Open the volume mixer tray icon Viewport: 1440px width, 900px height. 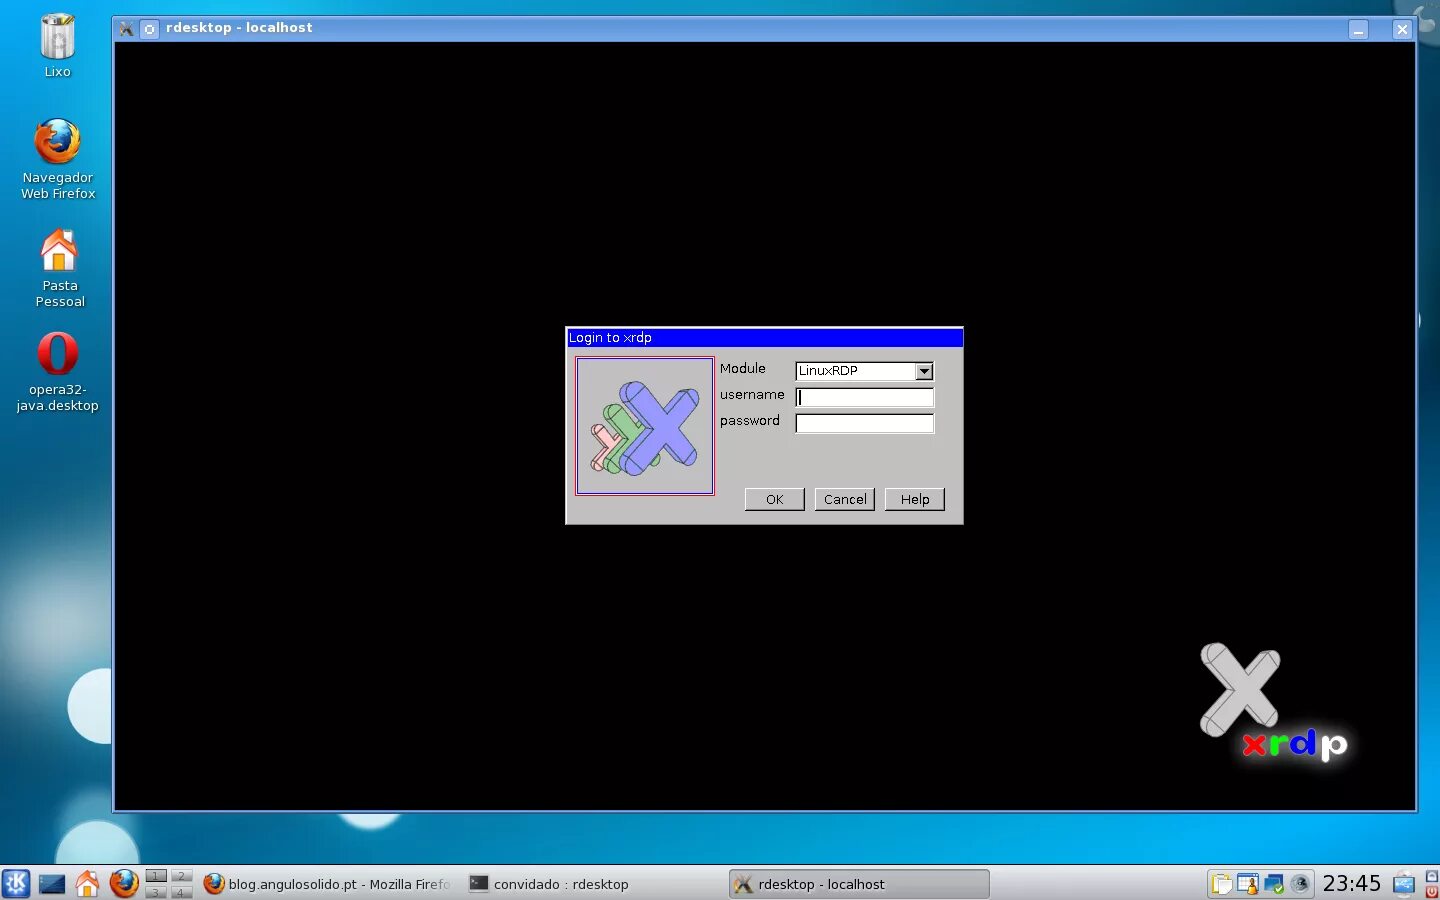pyautogui.click(x=1300, y=884)
